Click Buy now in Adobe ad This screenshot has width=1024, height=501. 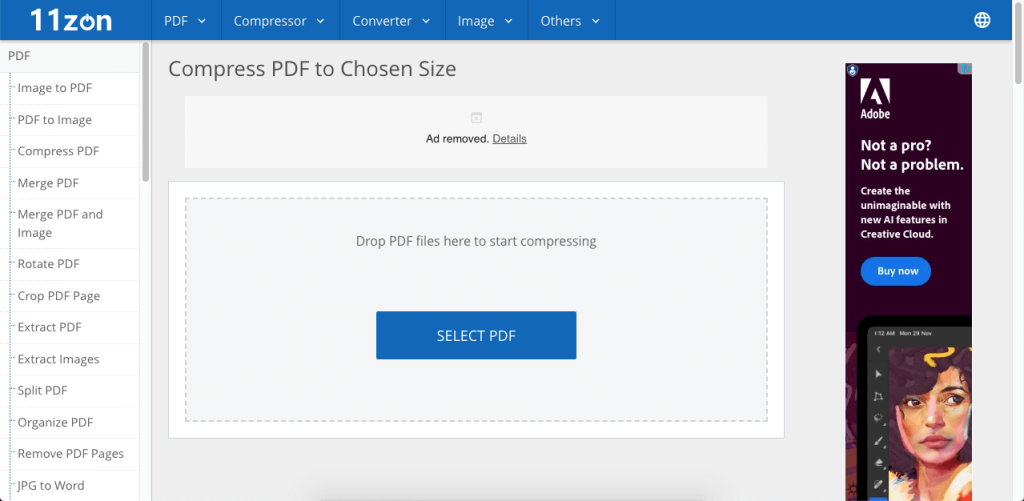(x=897, y=271)
